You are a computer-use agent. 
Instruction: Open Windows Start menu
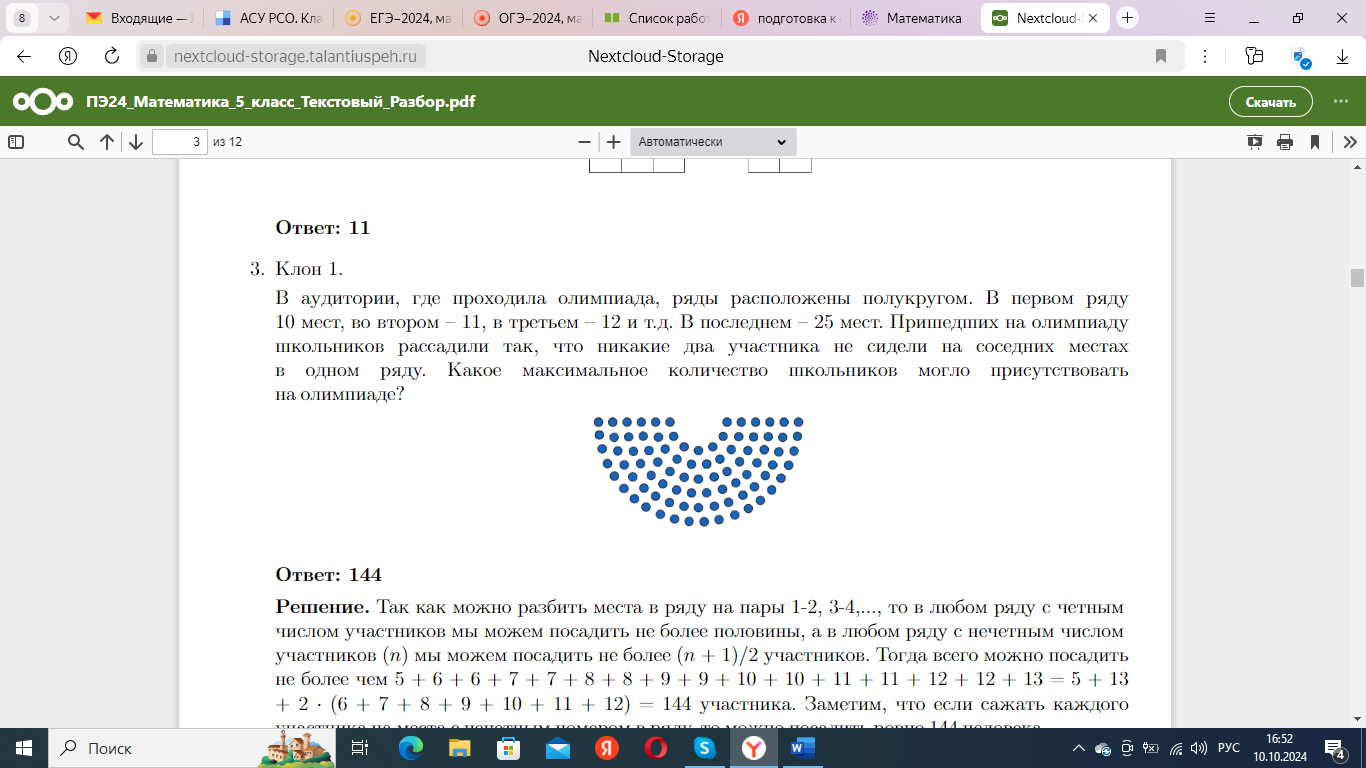[x=24, y=748]
